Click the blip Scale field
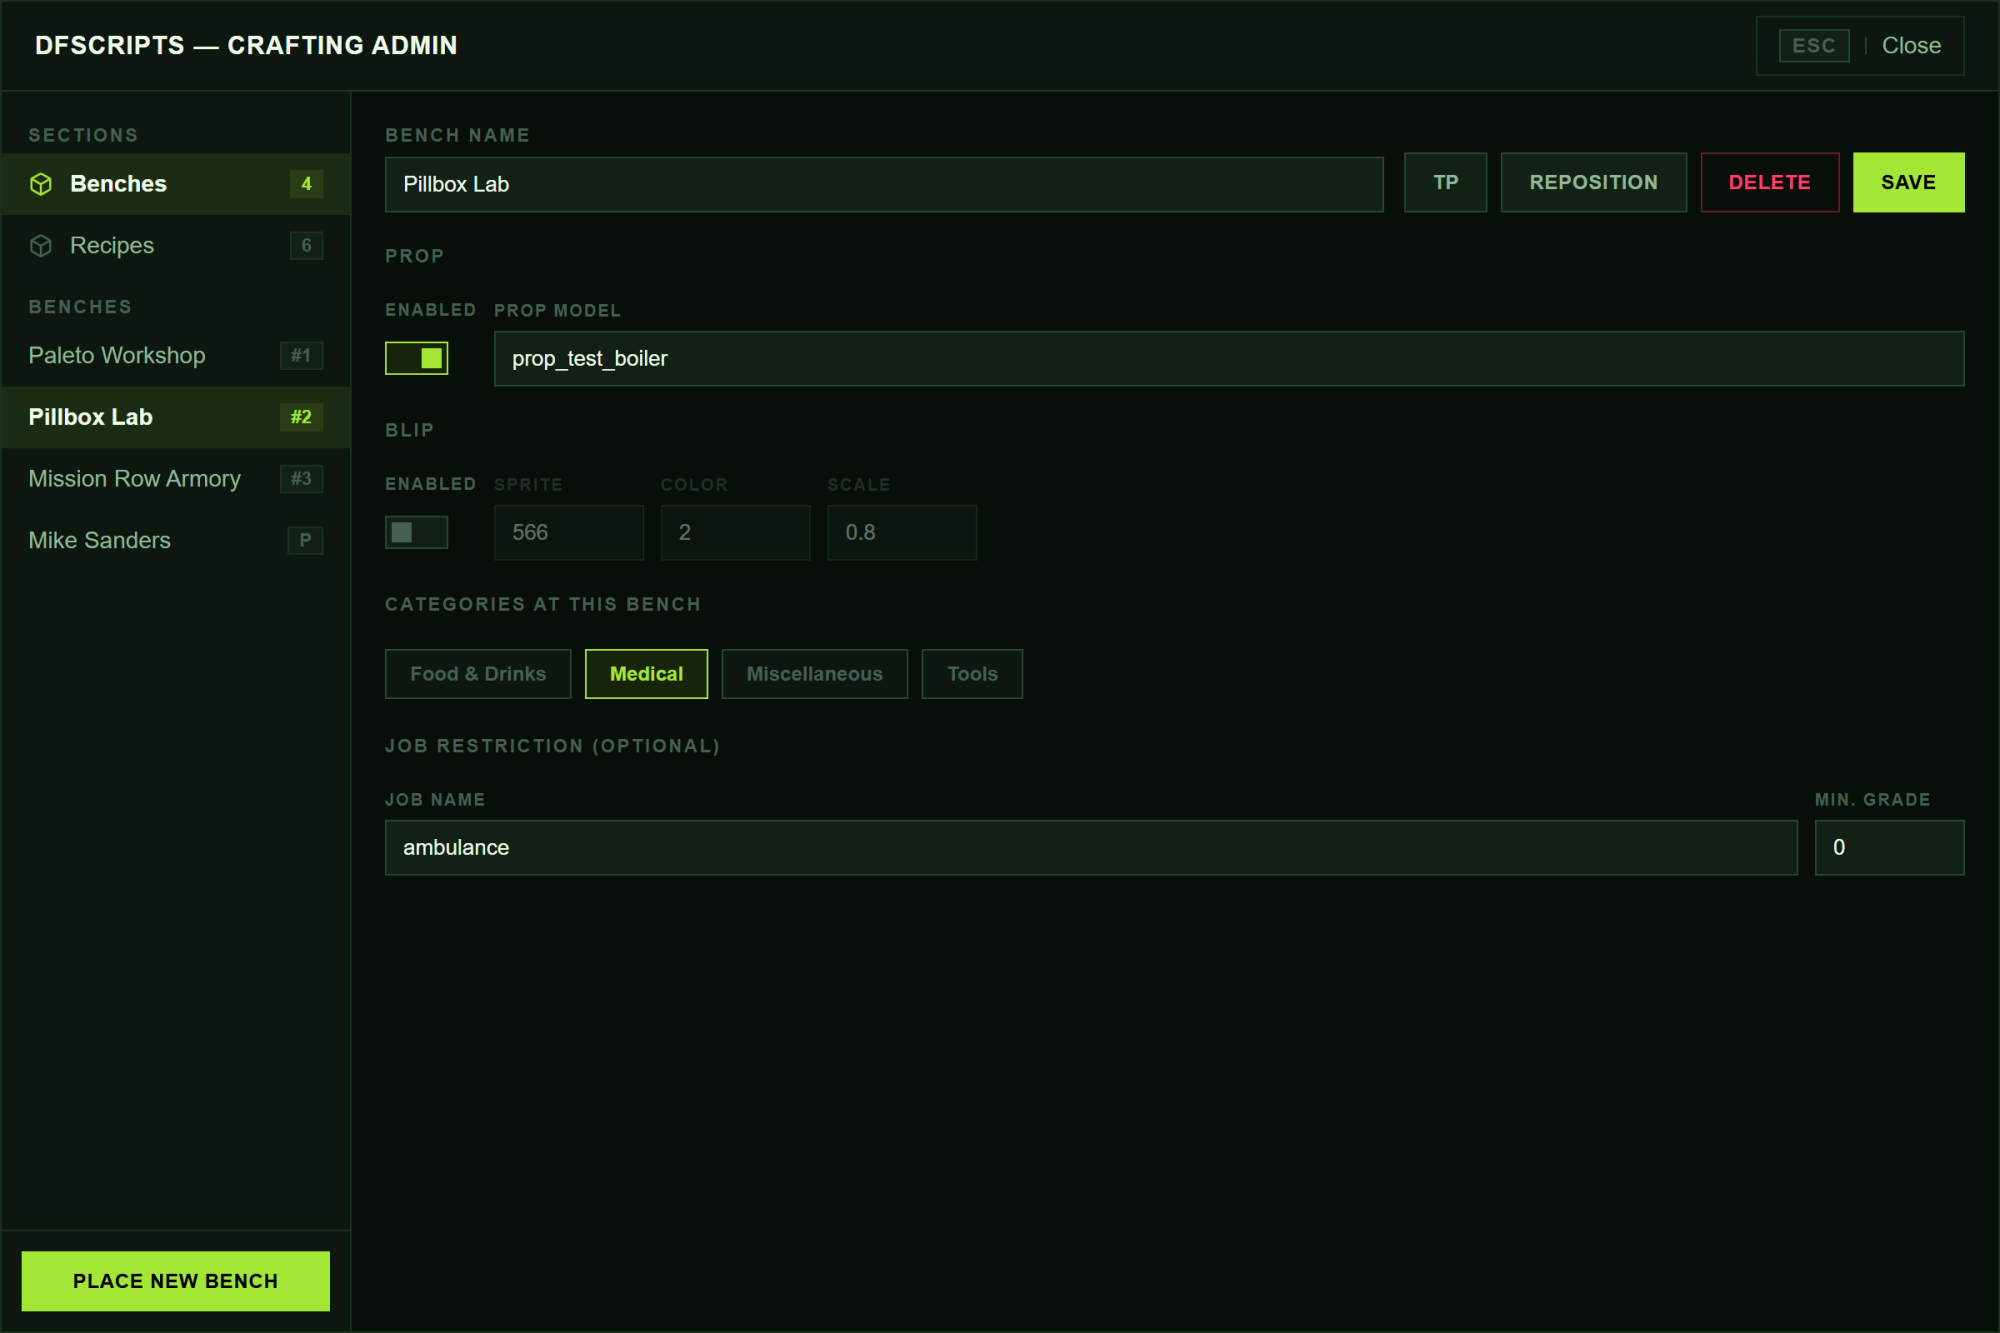Screen dimensions: 2000x1333 coord(902,533)
